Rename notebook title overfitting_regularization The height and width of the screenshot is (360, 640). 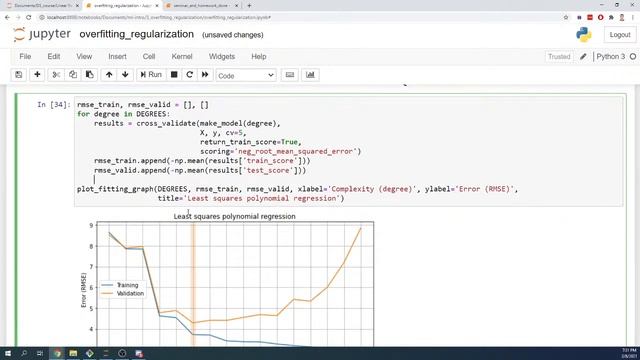click(x=136, y=34)
